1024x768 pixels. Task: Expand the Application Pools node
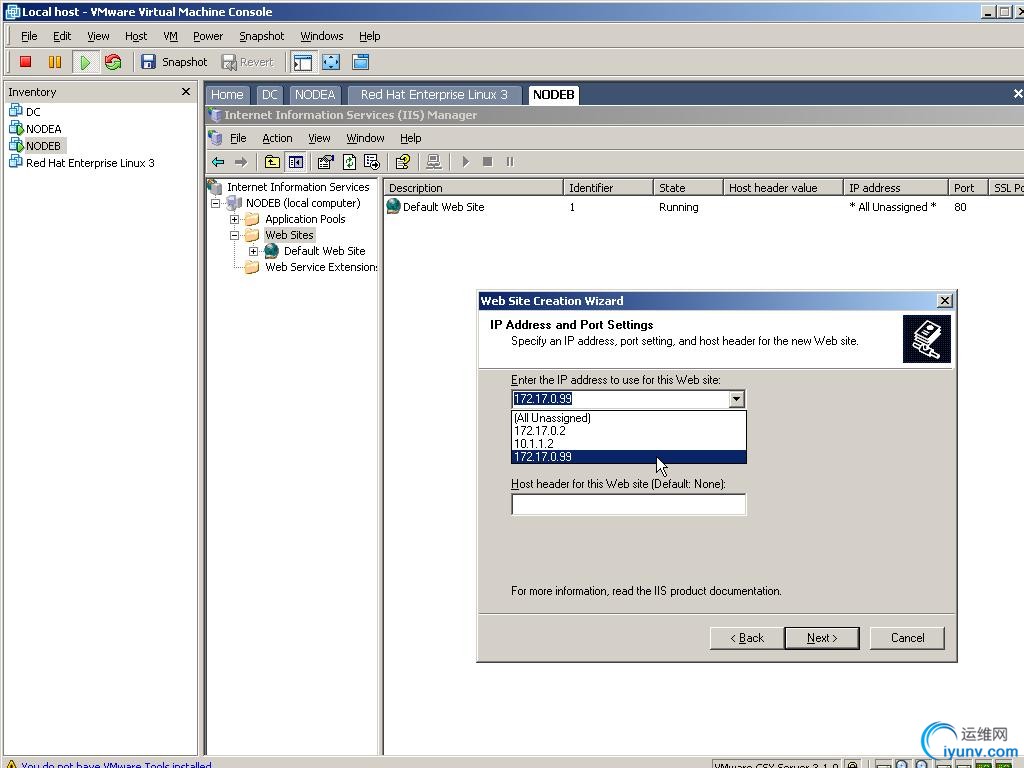pos(234,219)
